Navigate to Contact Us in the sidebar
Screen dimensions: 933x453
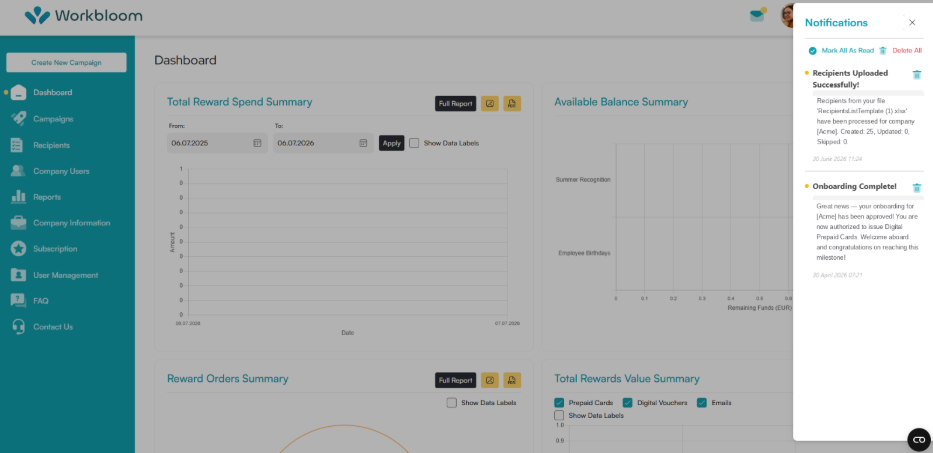point(53,327)
